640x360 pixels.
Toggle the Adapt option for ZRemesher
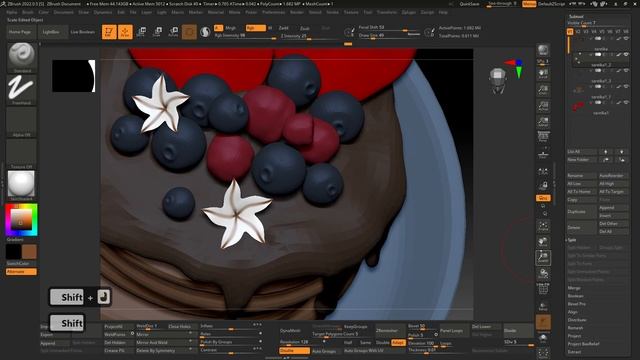398,342
